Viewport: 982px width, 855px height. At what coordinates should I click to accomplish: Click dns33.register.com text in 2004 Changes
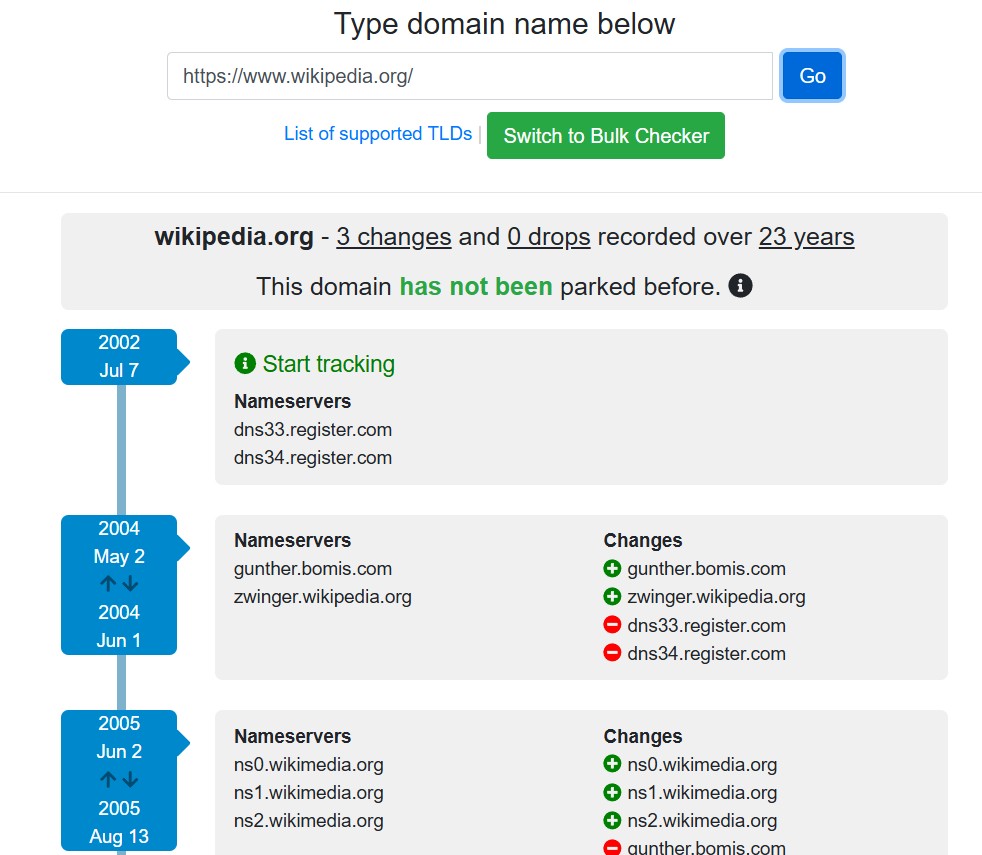706,626
